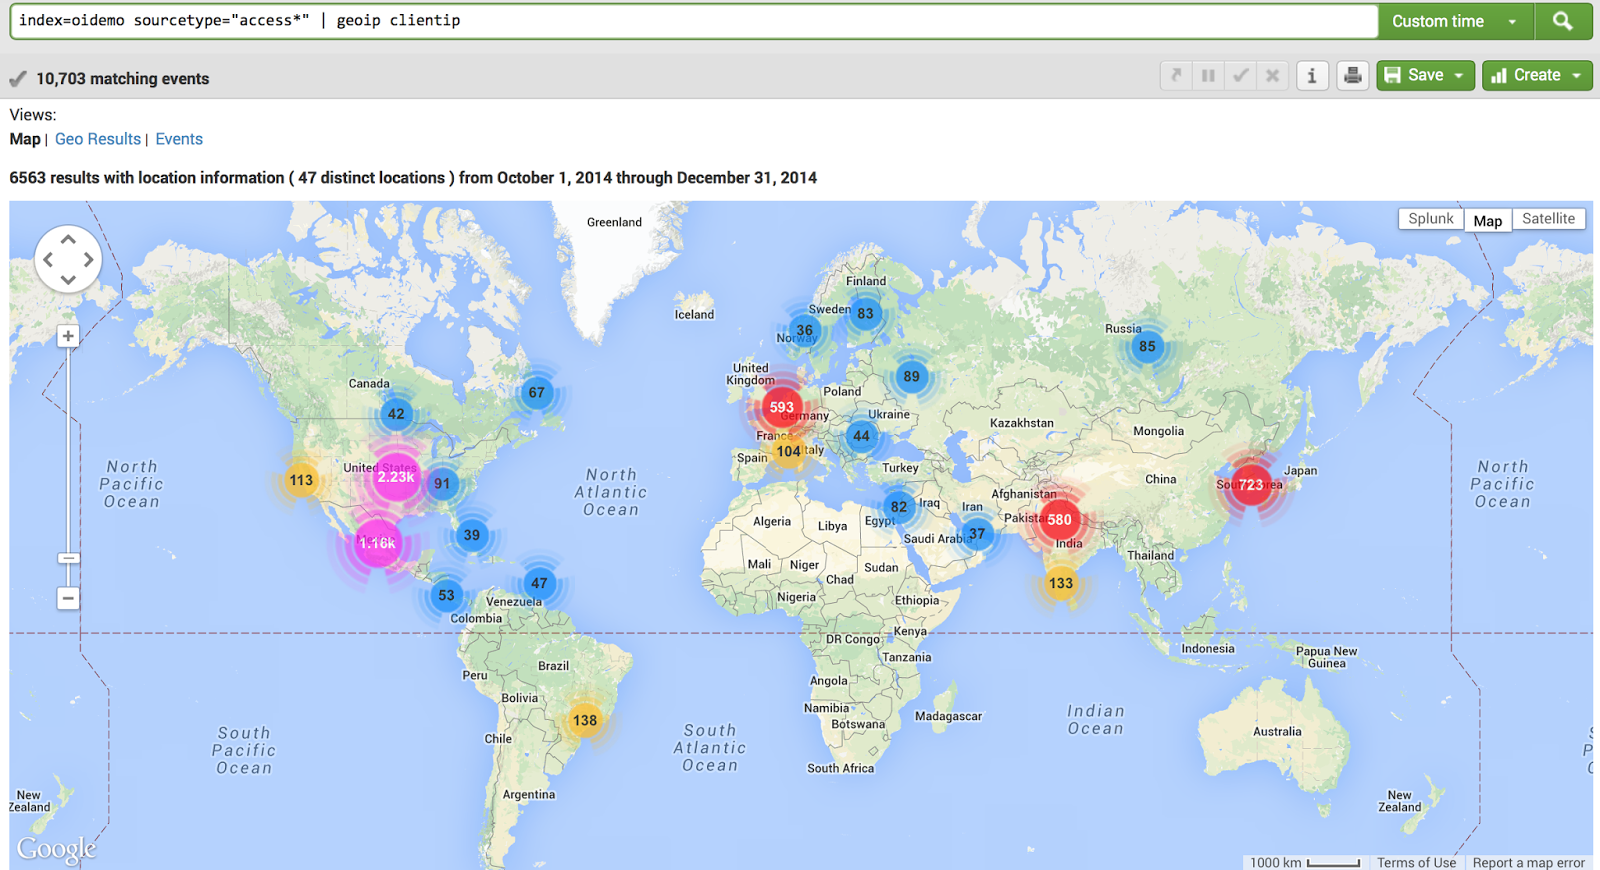The height and width of the screenshot is (870, 1600).
Task: Click the 6563 results with location information text
Action: (413, 177)
